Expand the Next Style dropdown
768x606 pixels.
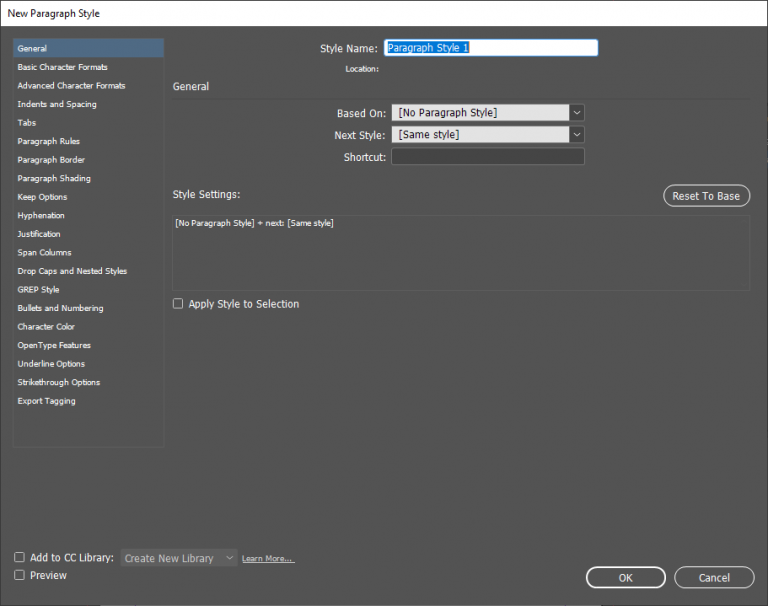click(x=487, y=135)
